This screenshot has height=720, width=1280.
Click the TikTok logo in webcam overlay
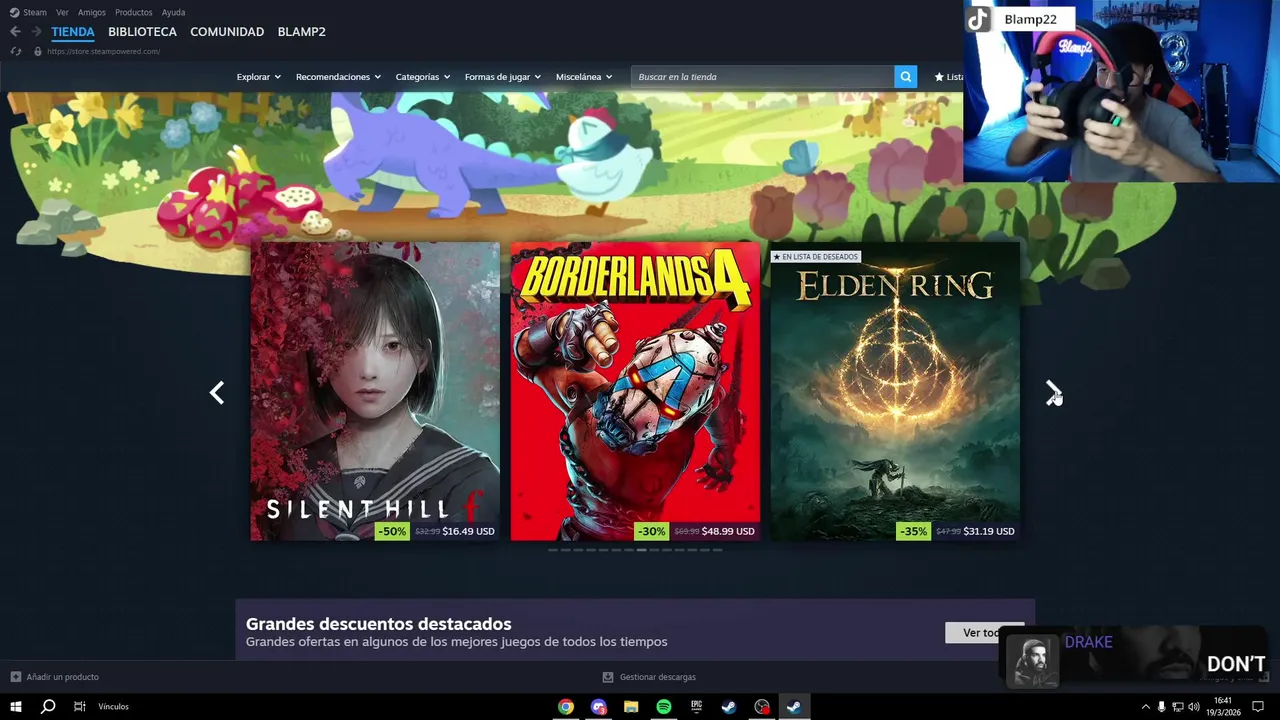tap(978, 20)
